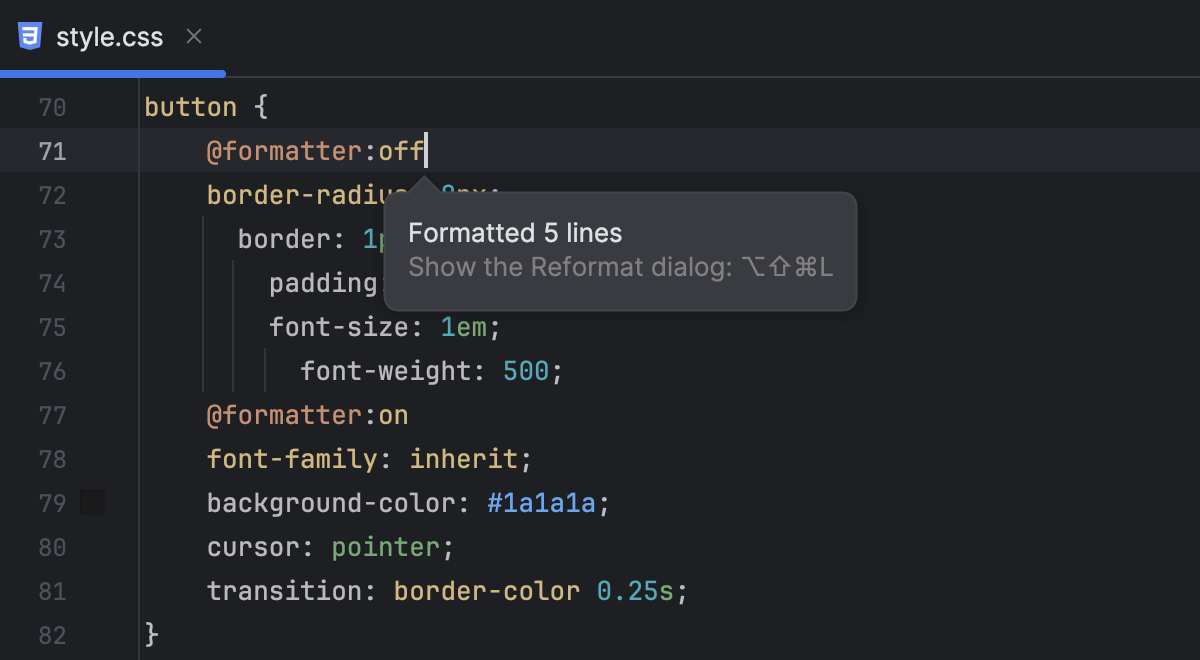Click the cursor: pointer value

coord(385,546)
